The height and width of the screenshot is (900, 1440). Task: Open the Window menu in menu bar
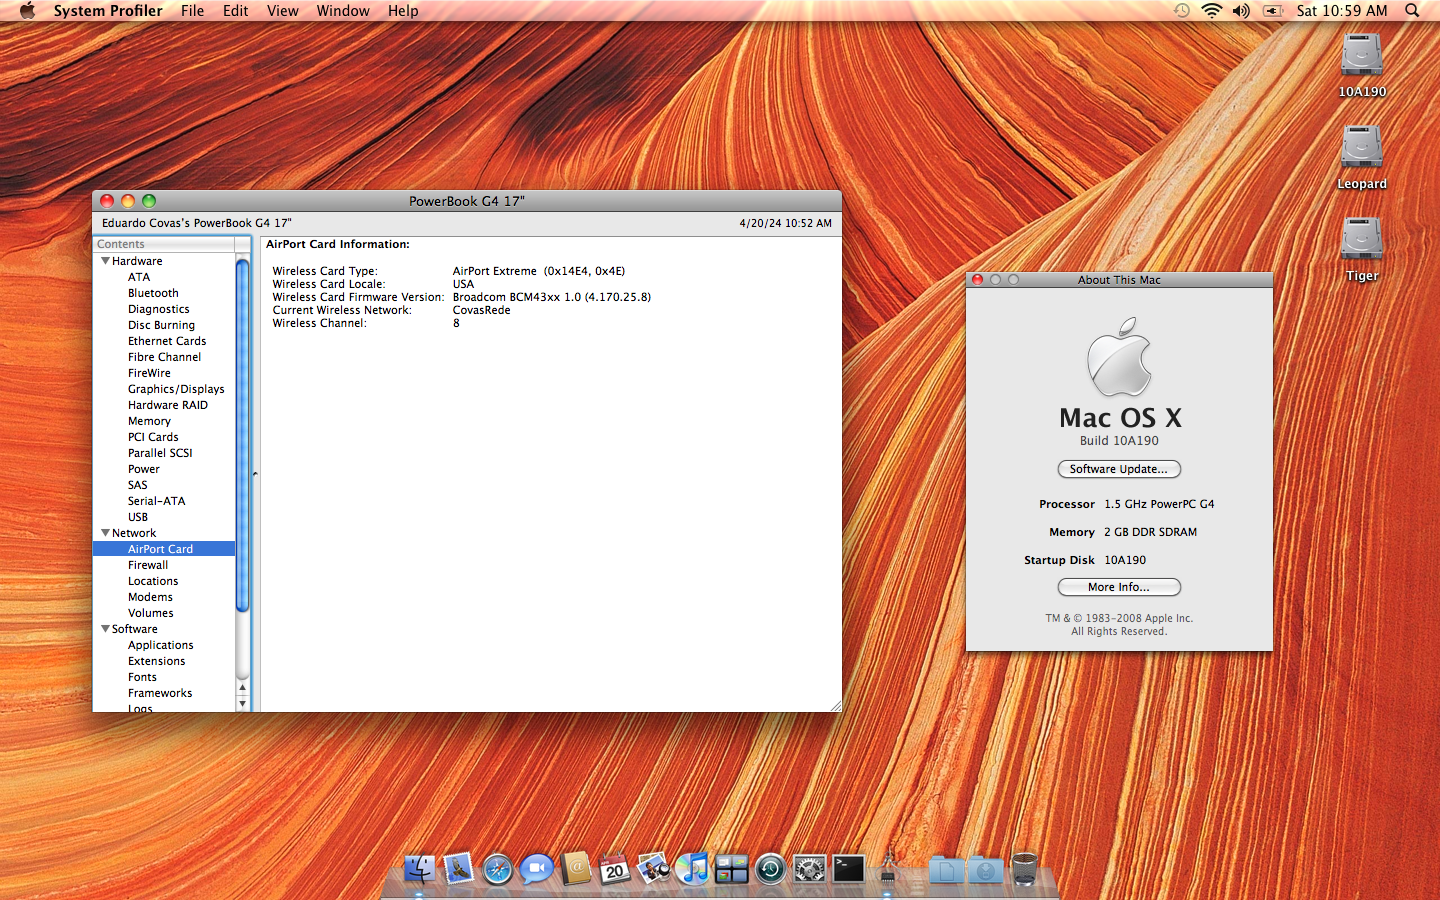(343, 11)
